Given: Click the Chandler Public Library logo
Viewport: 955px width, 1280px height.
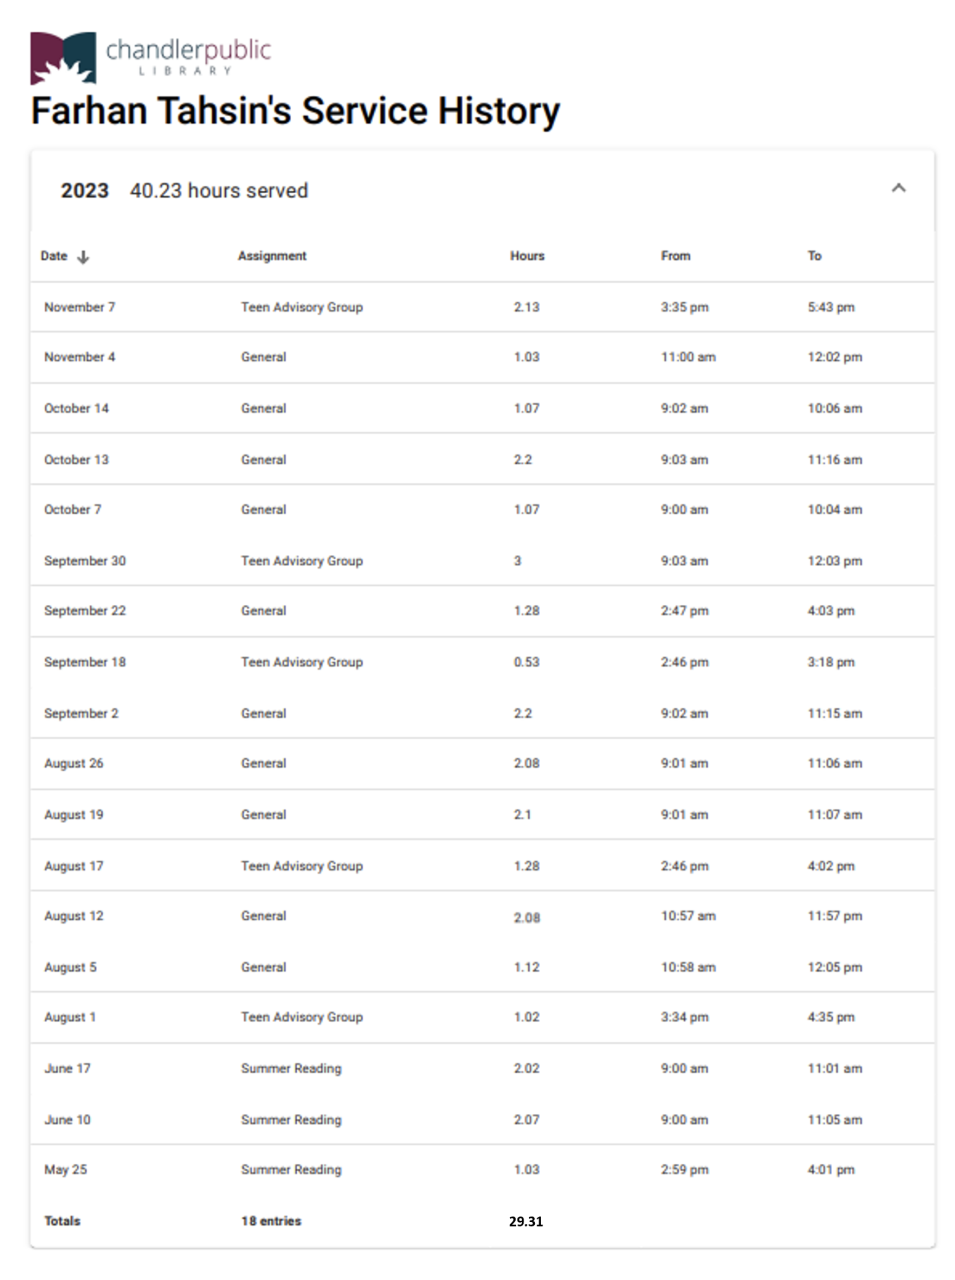Looking at the screenshot, I should coord(150,57).
